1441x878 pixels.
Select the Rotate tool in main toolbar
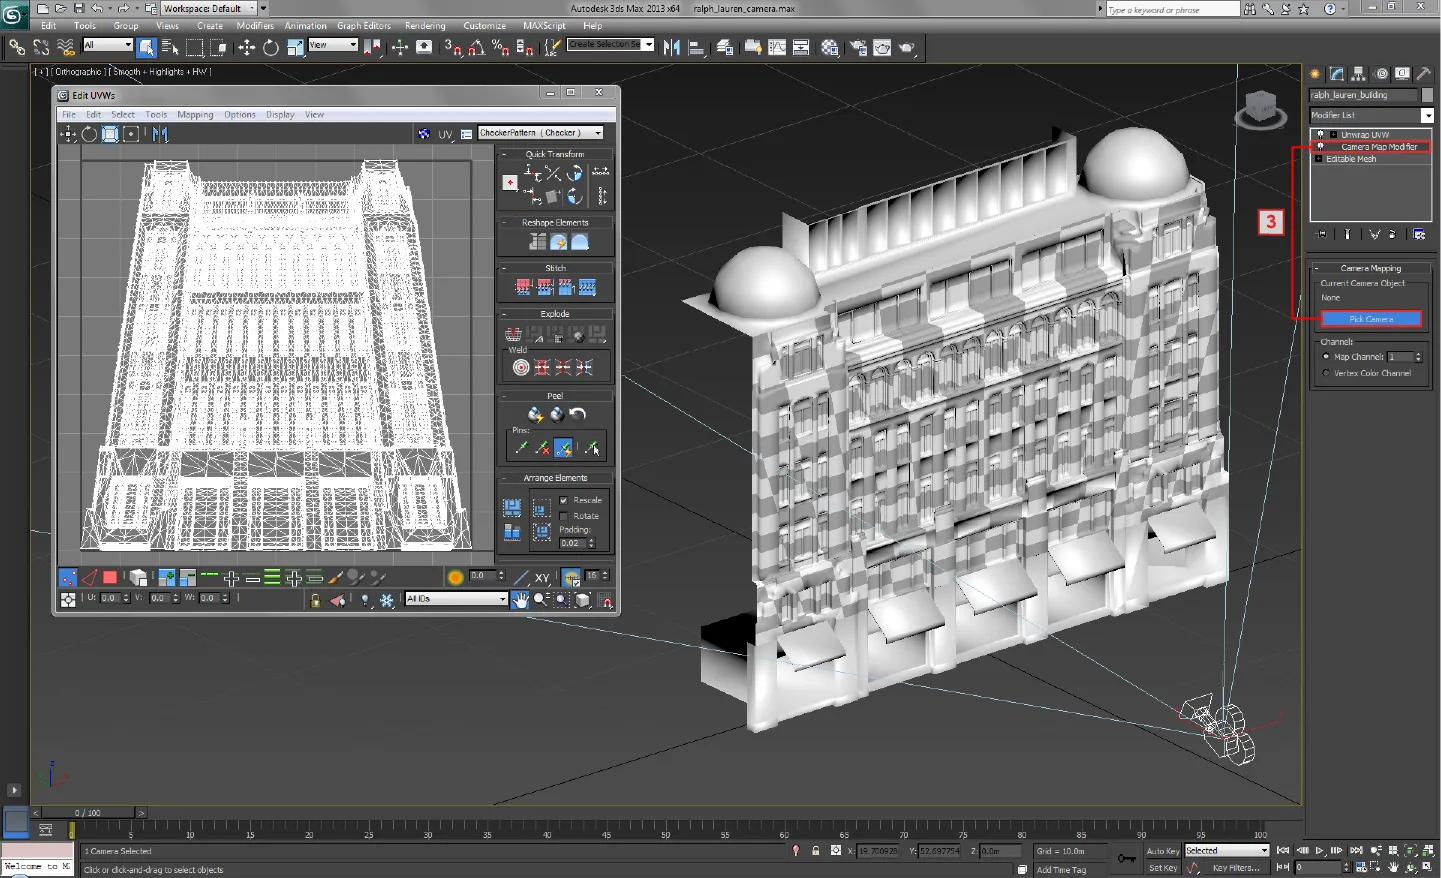point(270,46)
